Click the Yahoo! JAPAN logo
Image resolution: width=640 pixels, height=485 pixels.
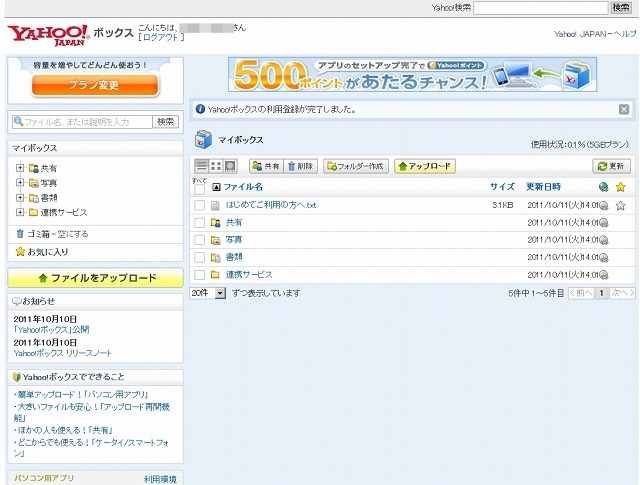click(48, 35)
